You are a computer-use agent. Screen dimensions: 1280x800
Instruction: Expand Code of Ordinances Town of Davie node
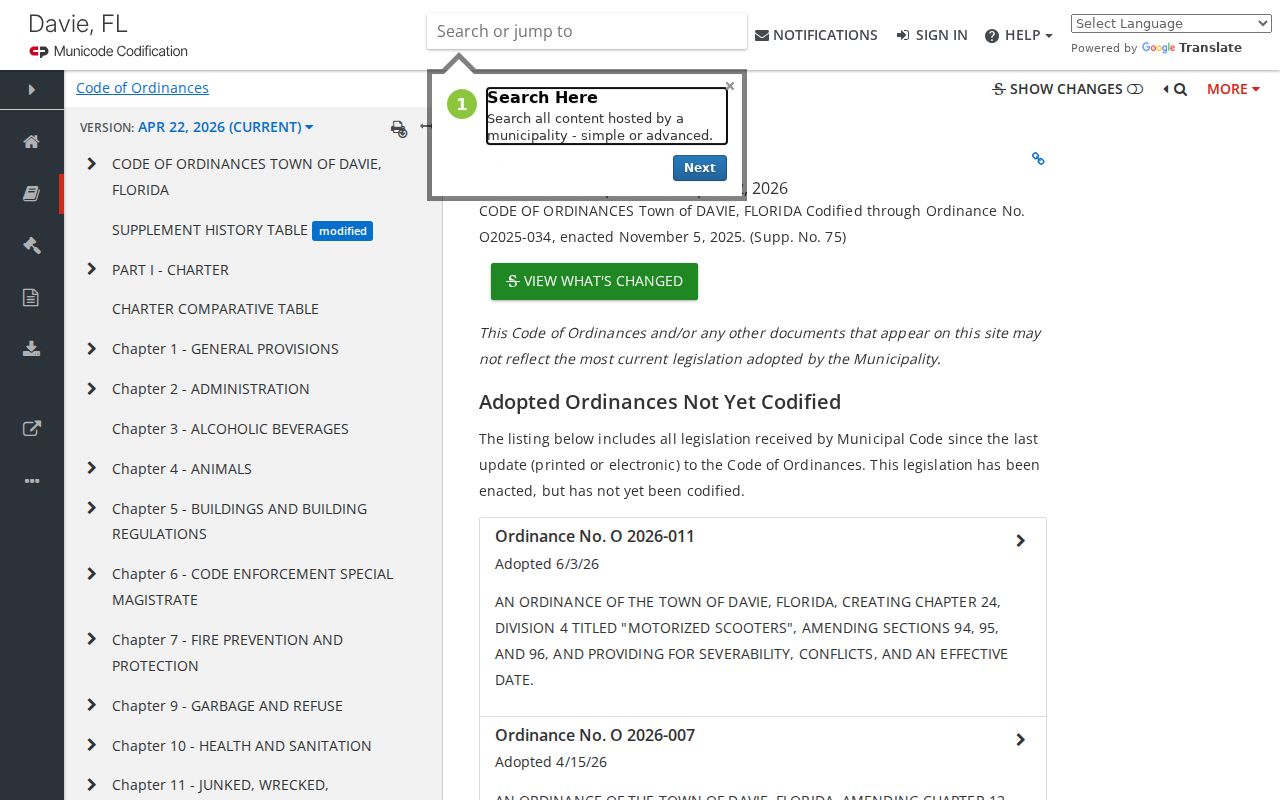point(92,164)
